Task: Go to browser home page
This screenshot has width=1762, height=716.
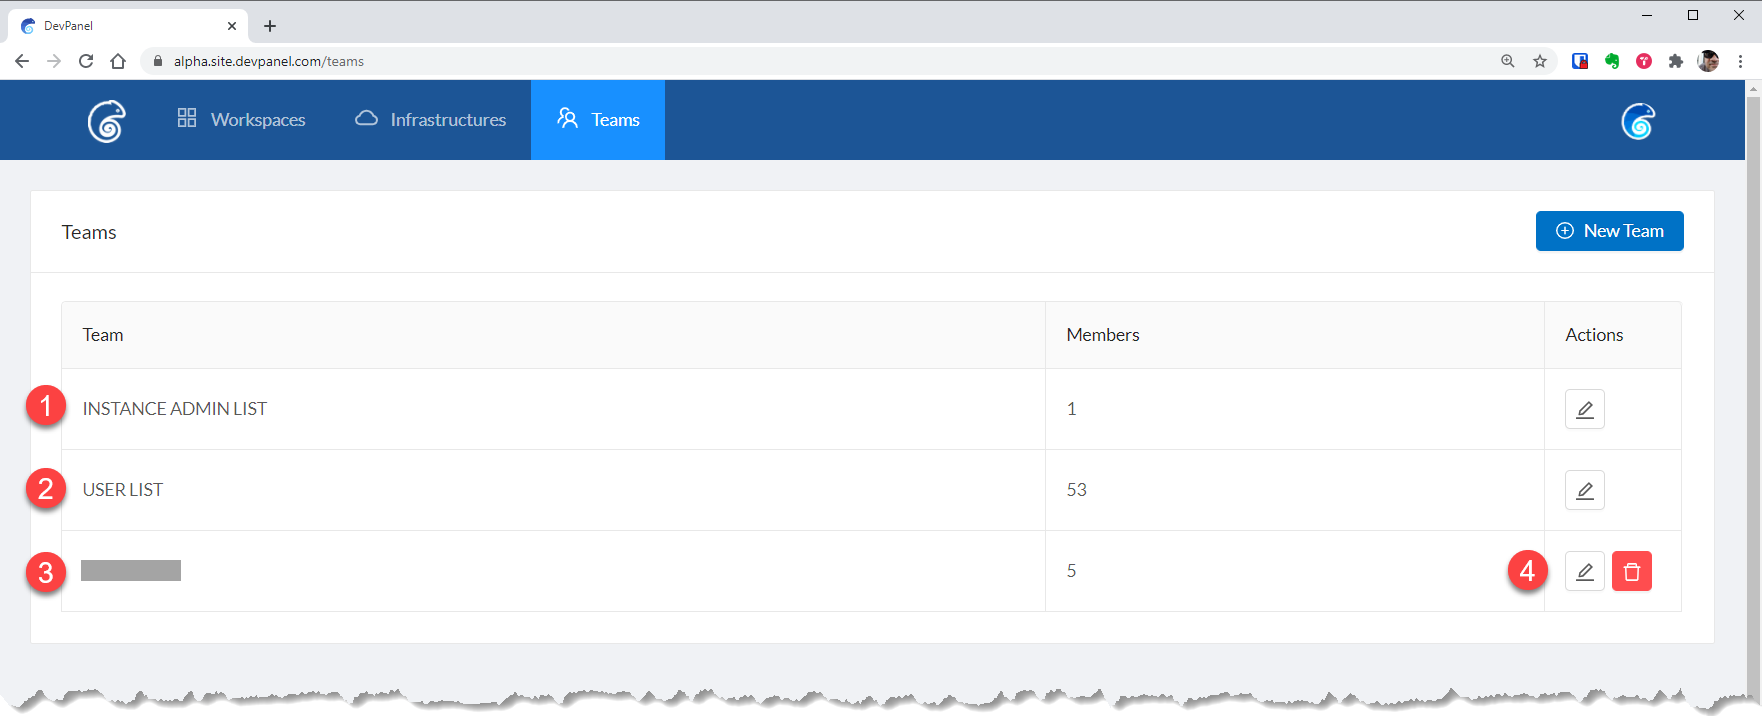Action: pyautogui.click(x=118, y=61)
